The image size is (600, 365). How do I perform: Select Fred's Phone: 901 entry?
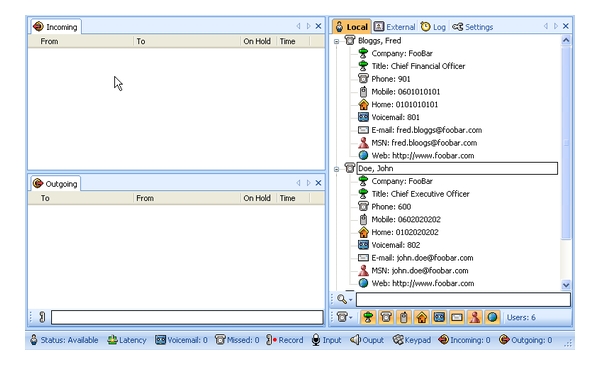point(391,79)
